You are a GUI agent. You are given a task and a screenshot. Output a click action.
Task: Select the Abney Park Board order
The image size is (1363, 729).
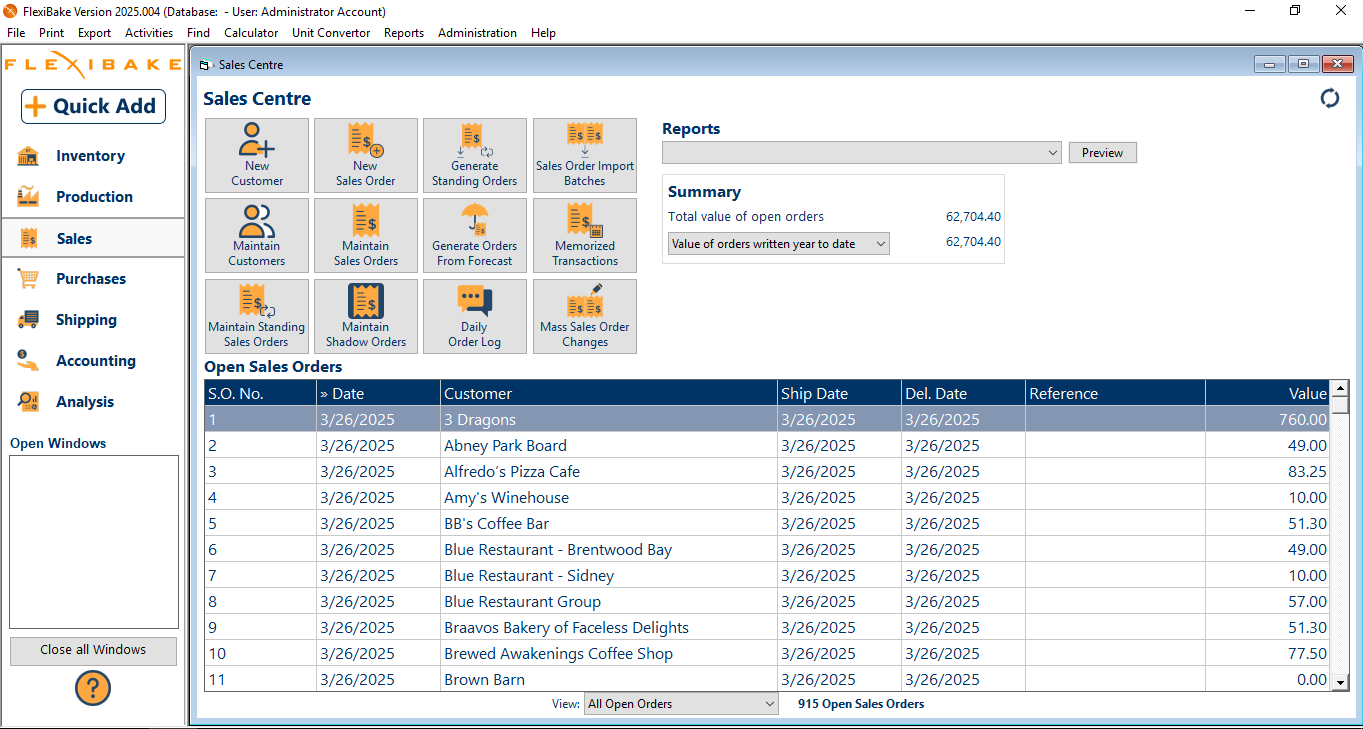pos(768,445)
